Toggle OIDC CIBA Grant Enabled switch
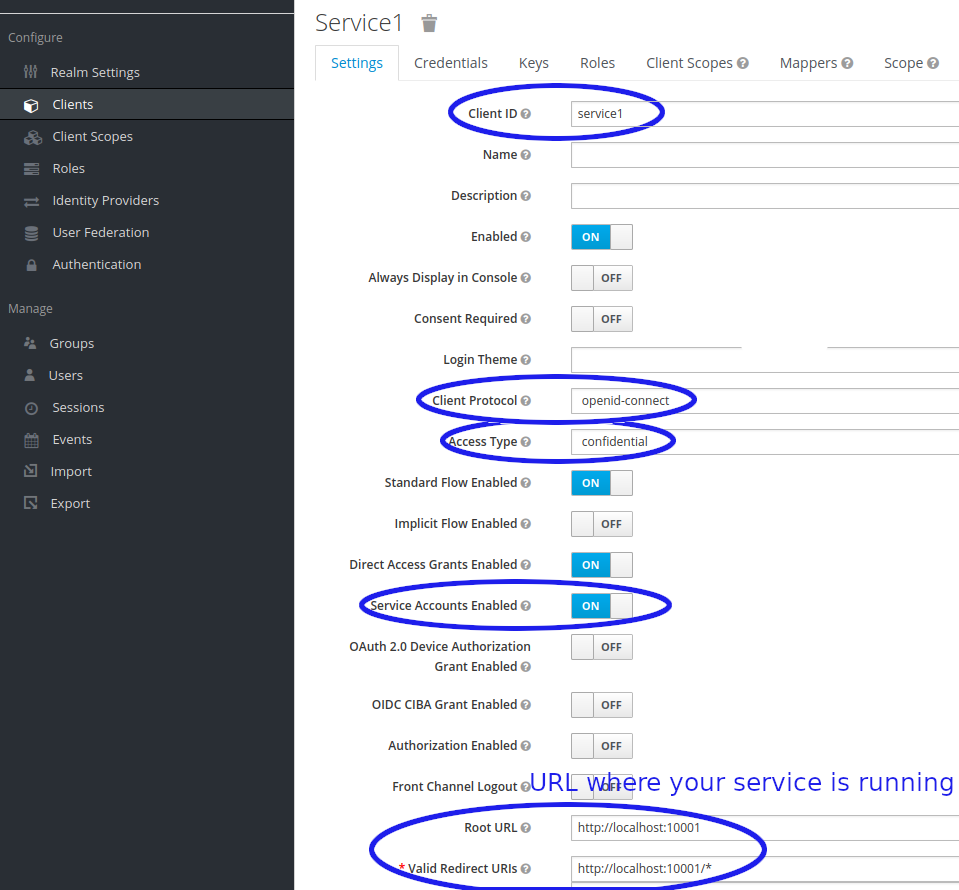This screenshot has width=959, height=890. (x=602, y=705)
